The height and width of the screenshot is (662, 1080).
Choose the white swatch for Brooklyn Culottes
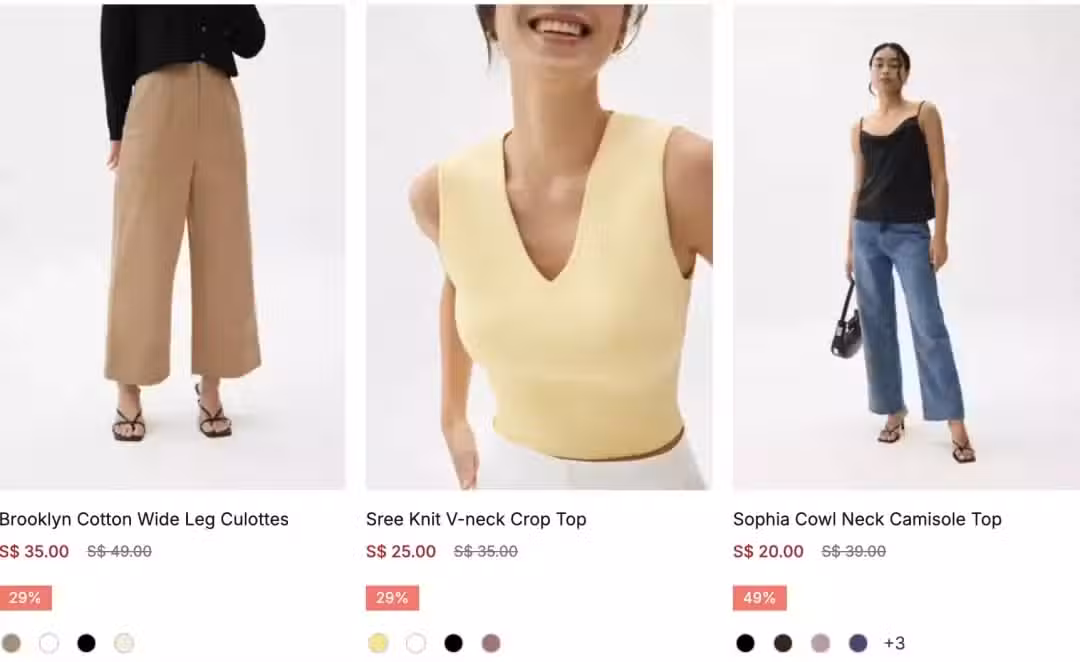(49, 643)
